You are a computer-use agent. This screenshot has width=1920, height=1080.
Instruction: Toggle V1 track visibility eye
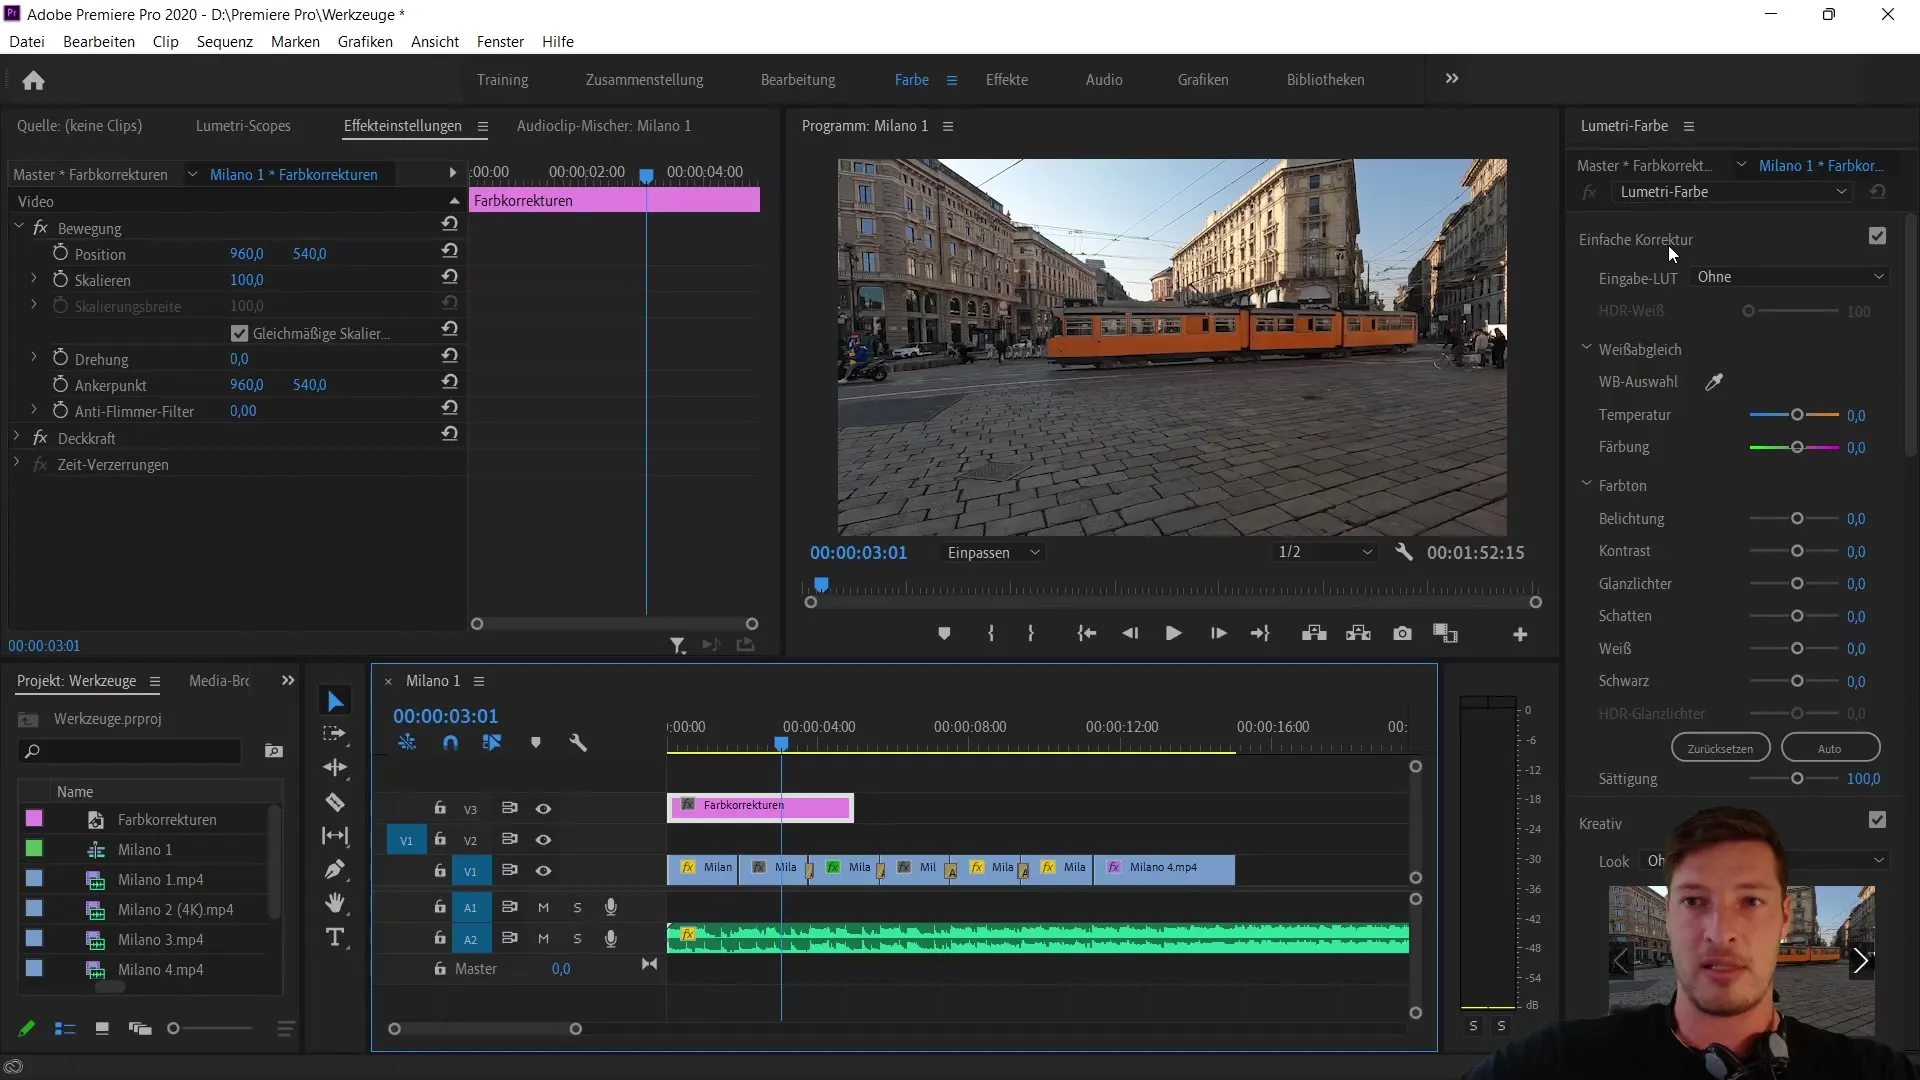pos(543,871)
